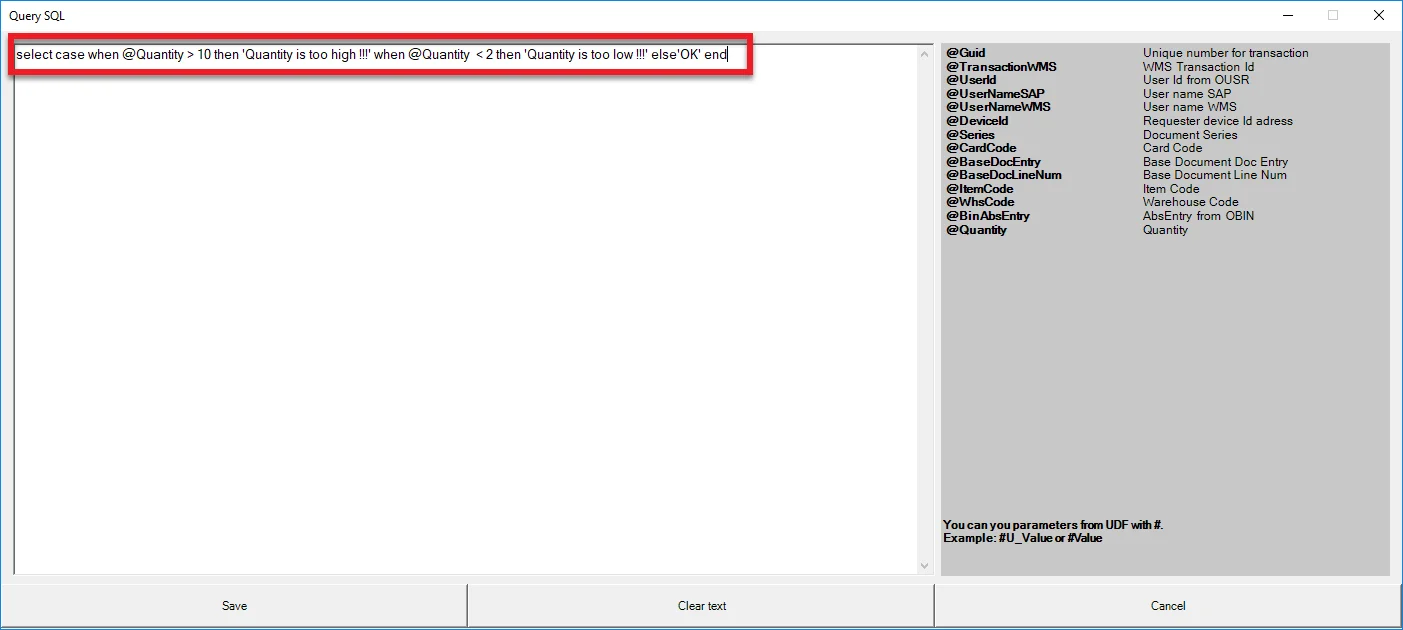Cancel the Query SQL dialog
This screenshot has height=630, width=1403.
1168,606
